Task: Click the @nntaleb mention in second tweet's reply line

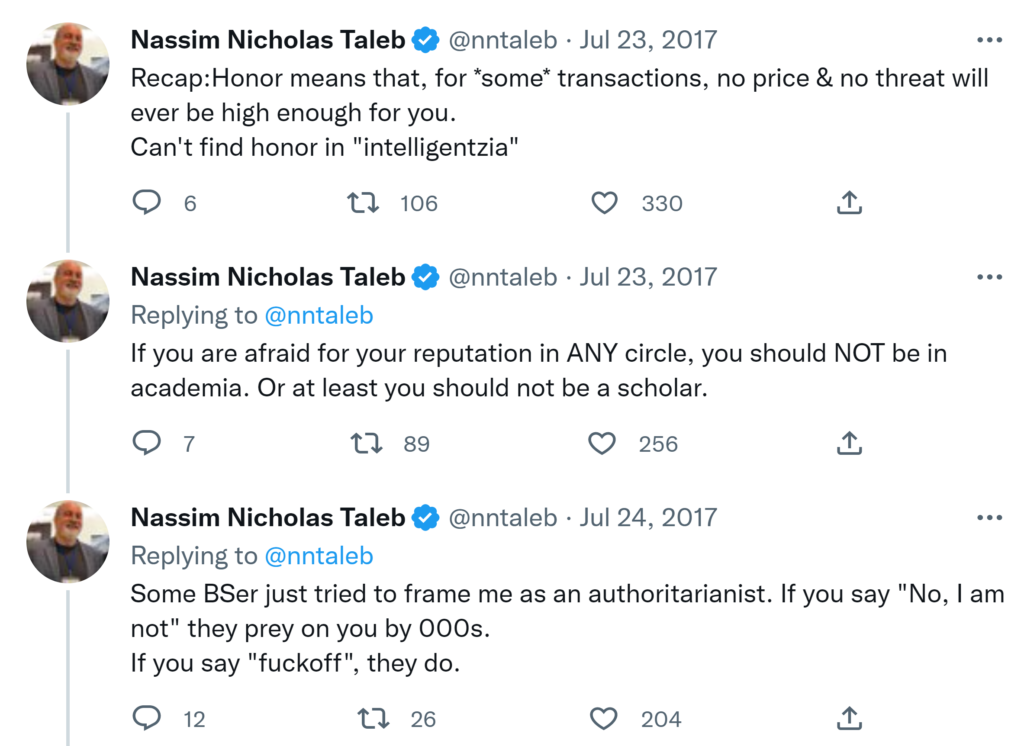Action: [318, 316]
